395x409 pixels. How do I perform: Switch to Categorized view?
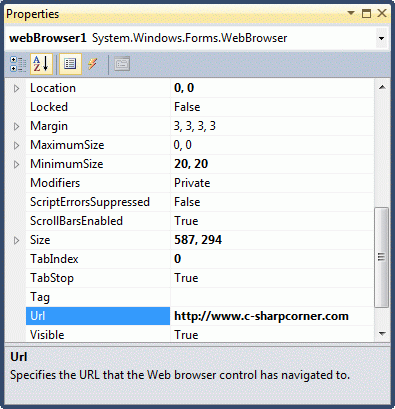click(18, 64)
